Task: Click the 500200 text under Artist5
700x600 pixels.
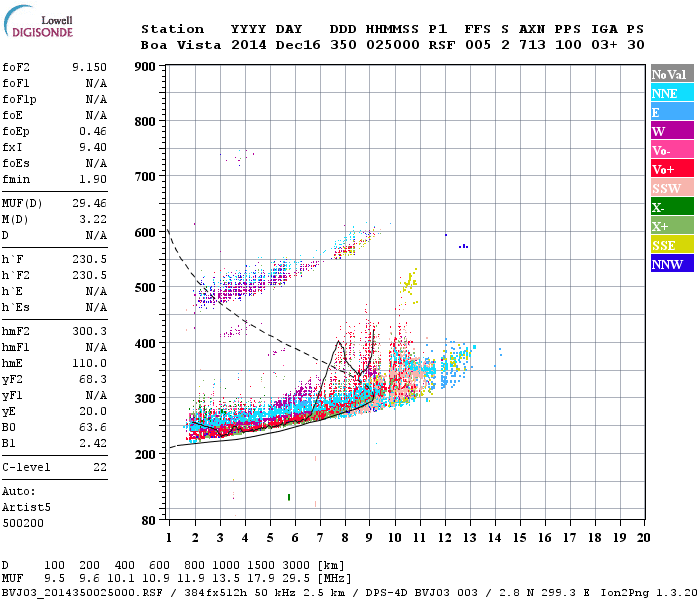Action: (x=23, y=523)
